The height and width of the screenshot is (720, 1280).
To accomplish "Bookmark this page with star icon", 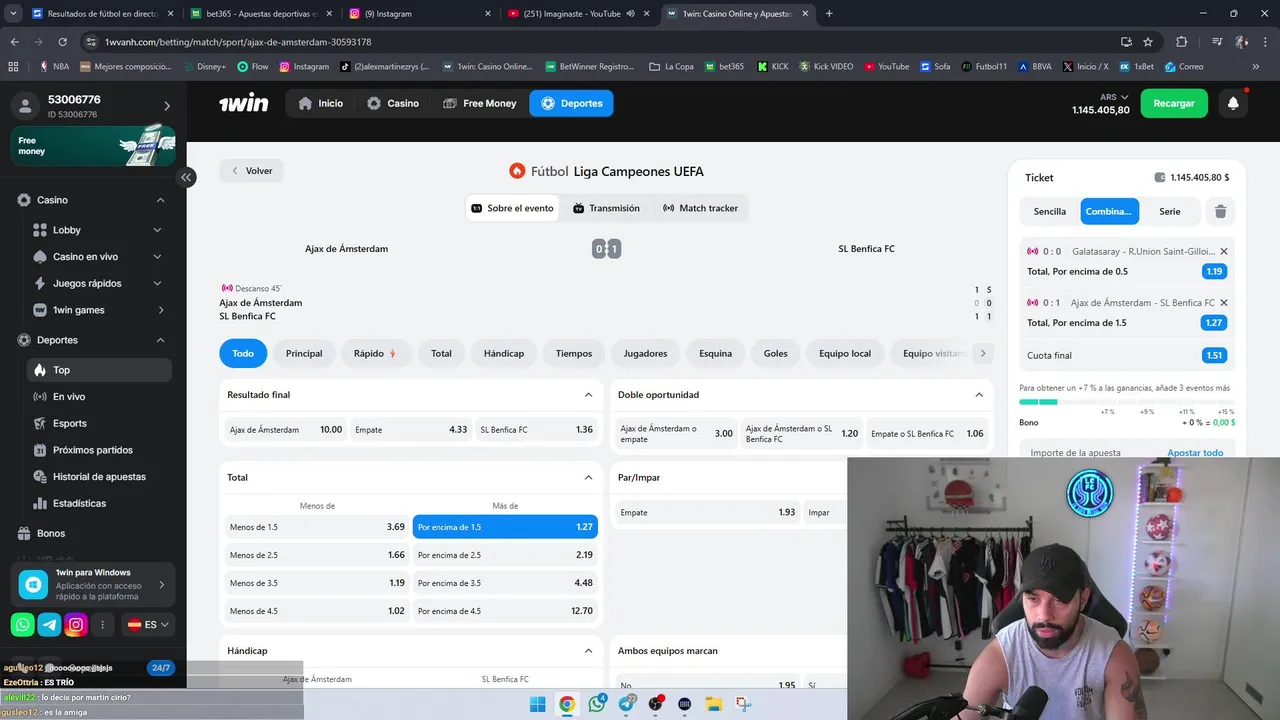I will (1148, 42).
